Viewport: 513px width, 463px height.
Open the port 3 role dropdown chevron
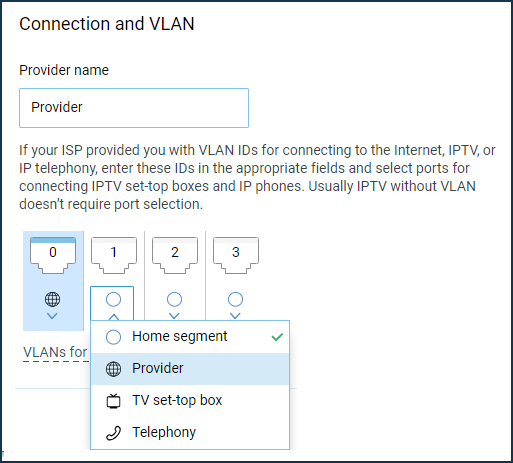pos(235,315)
